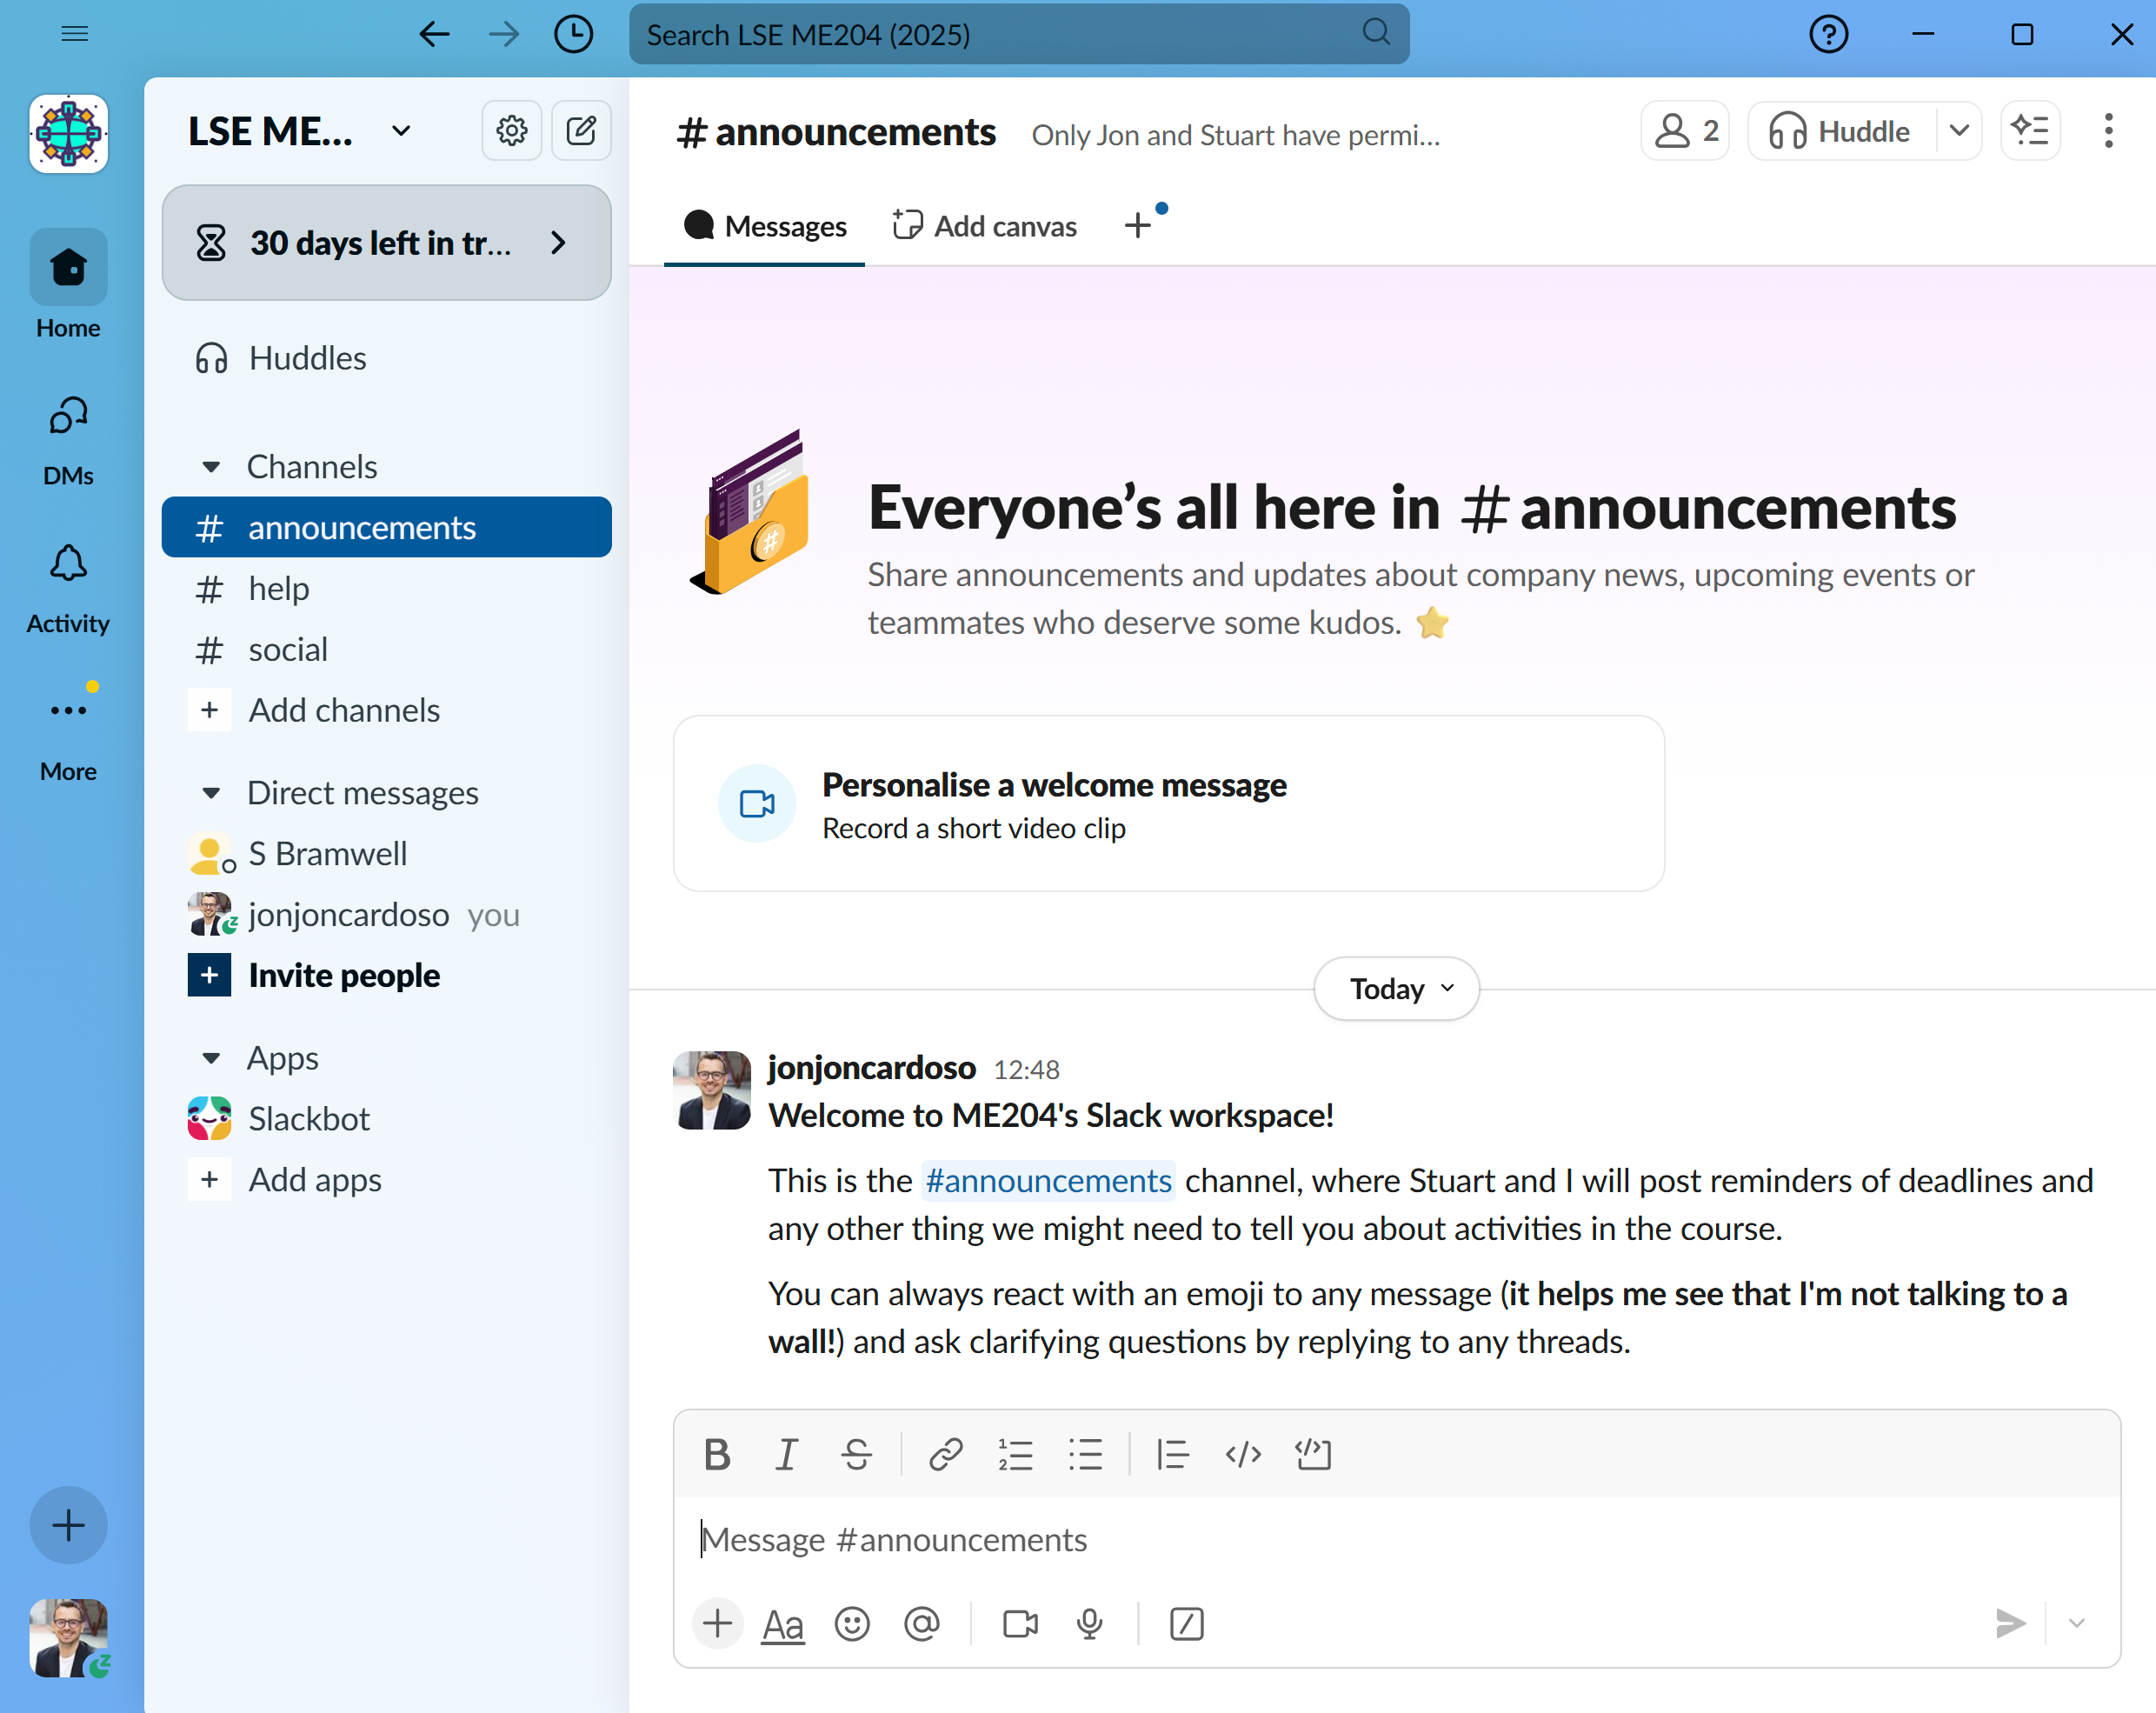Open the 30 days left in trial banner

tap(386, 242)
